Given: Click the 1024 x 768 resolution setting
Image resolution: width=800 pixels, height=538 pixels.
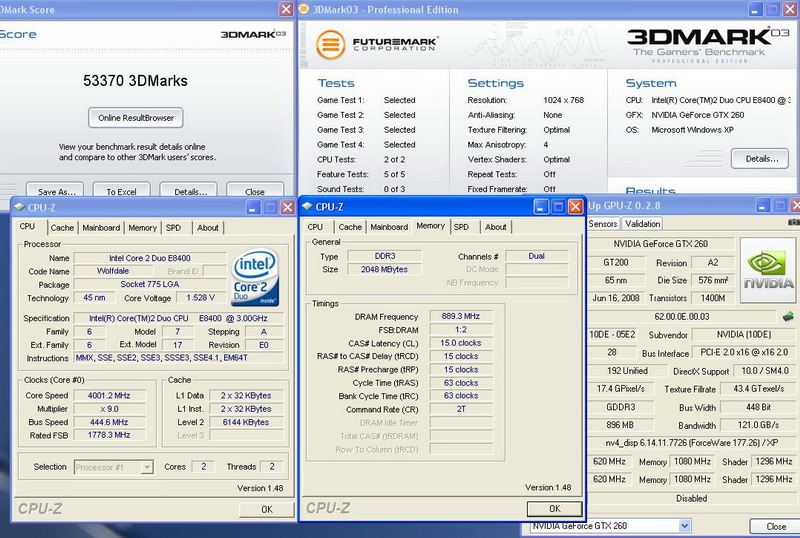Looking at the screenshot, I should coord(564,100).
